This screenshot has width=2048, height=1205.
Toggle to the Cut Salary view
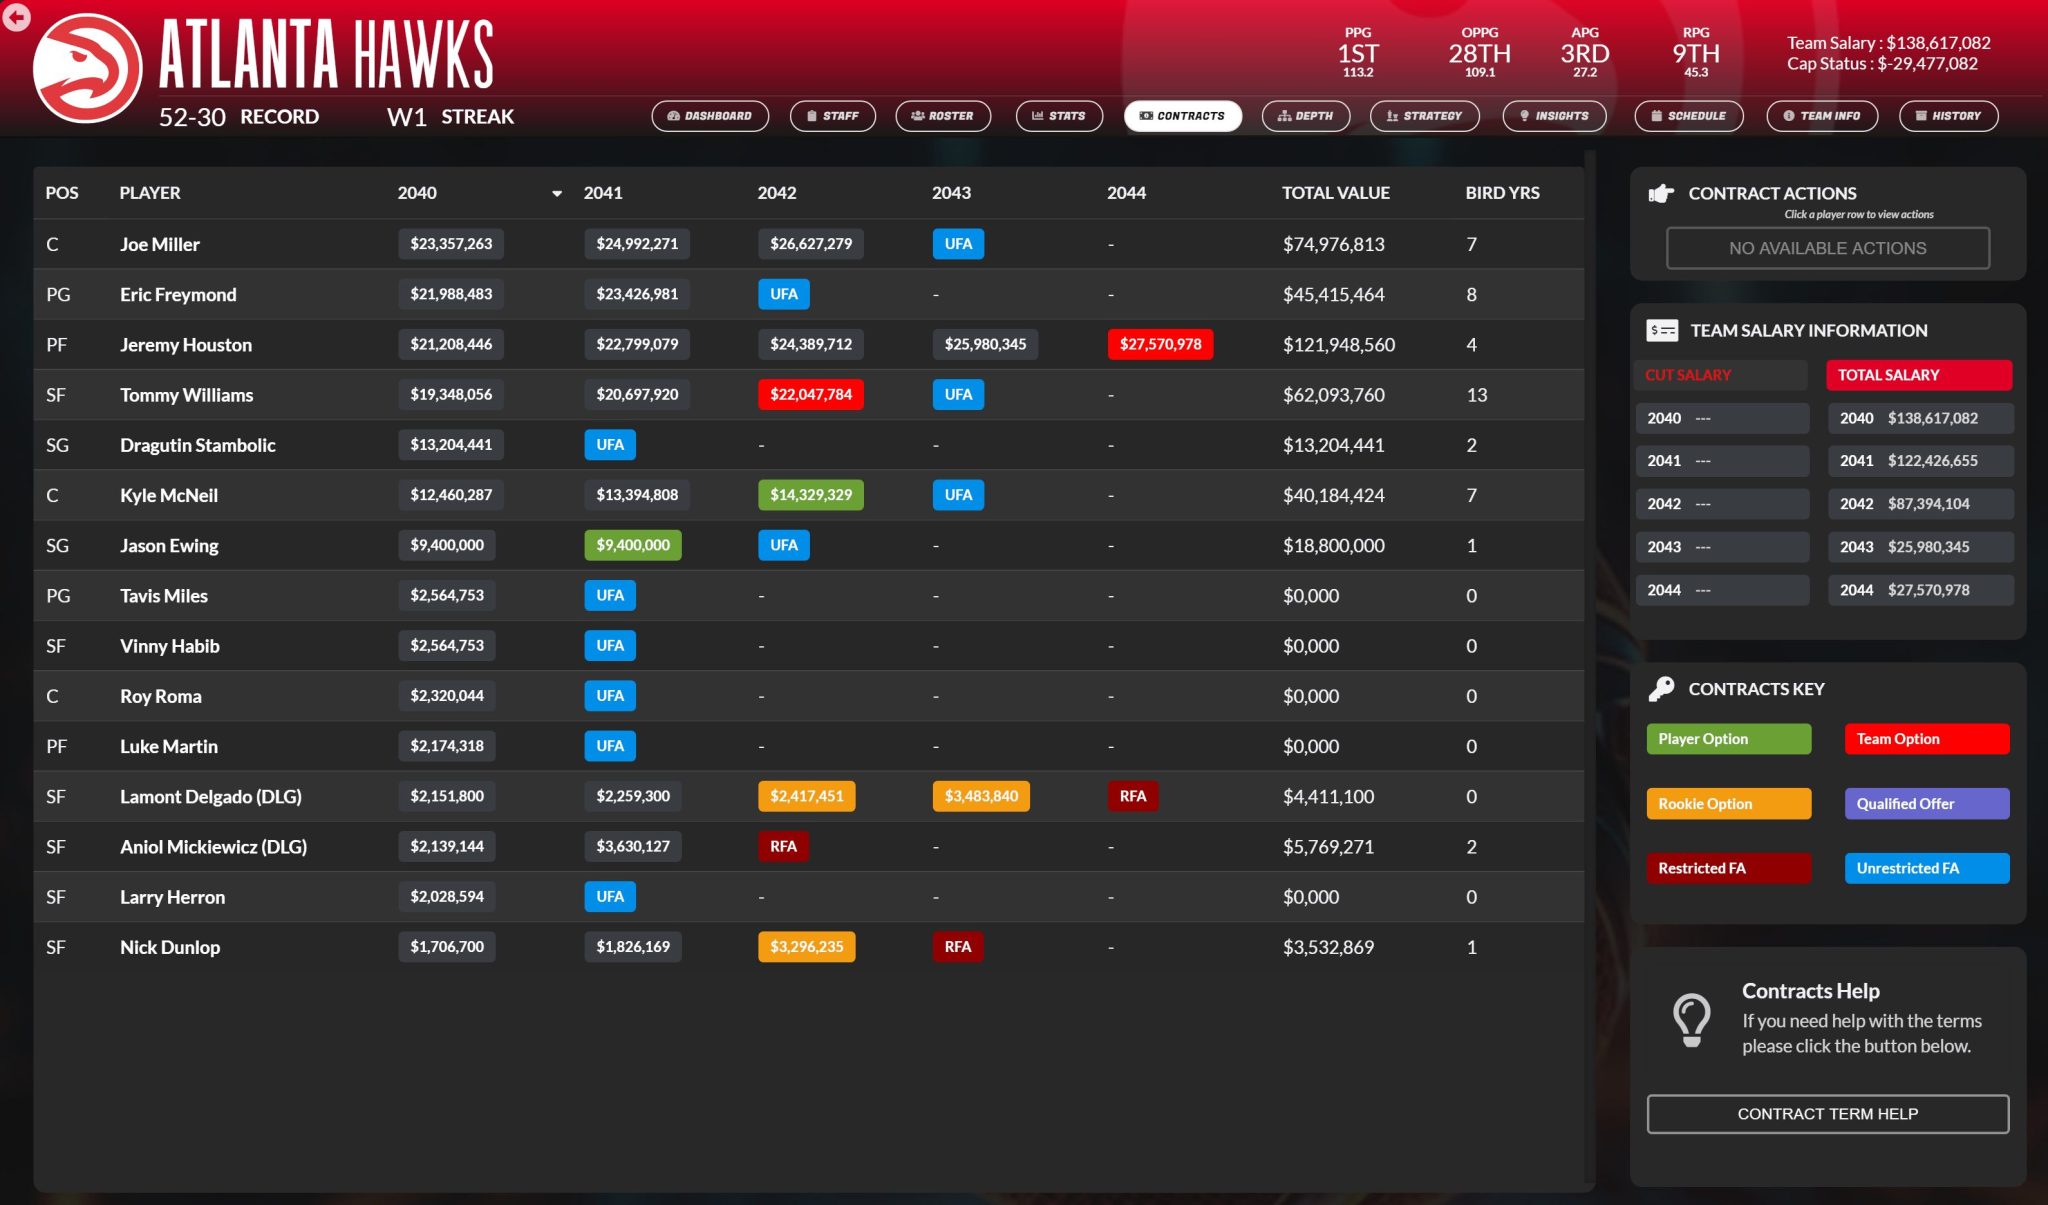coord(1720,375)
